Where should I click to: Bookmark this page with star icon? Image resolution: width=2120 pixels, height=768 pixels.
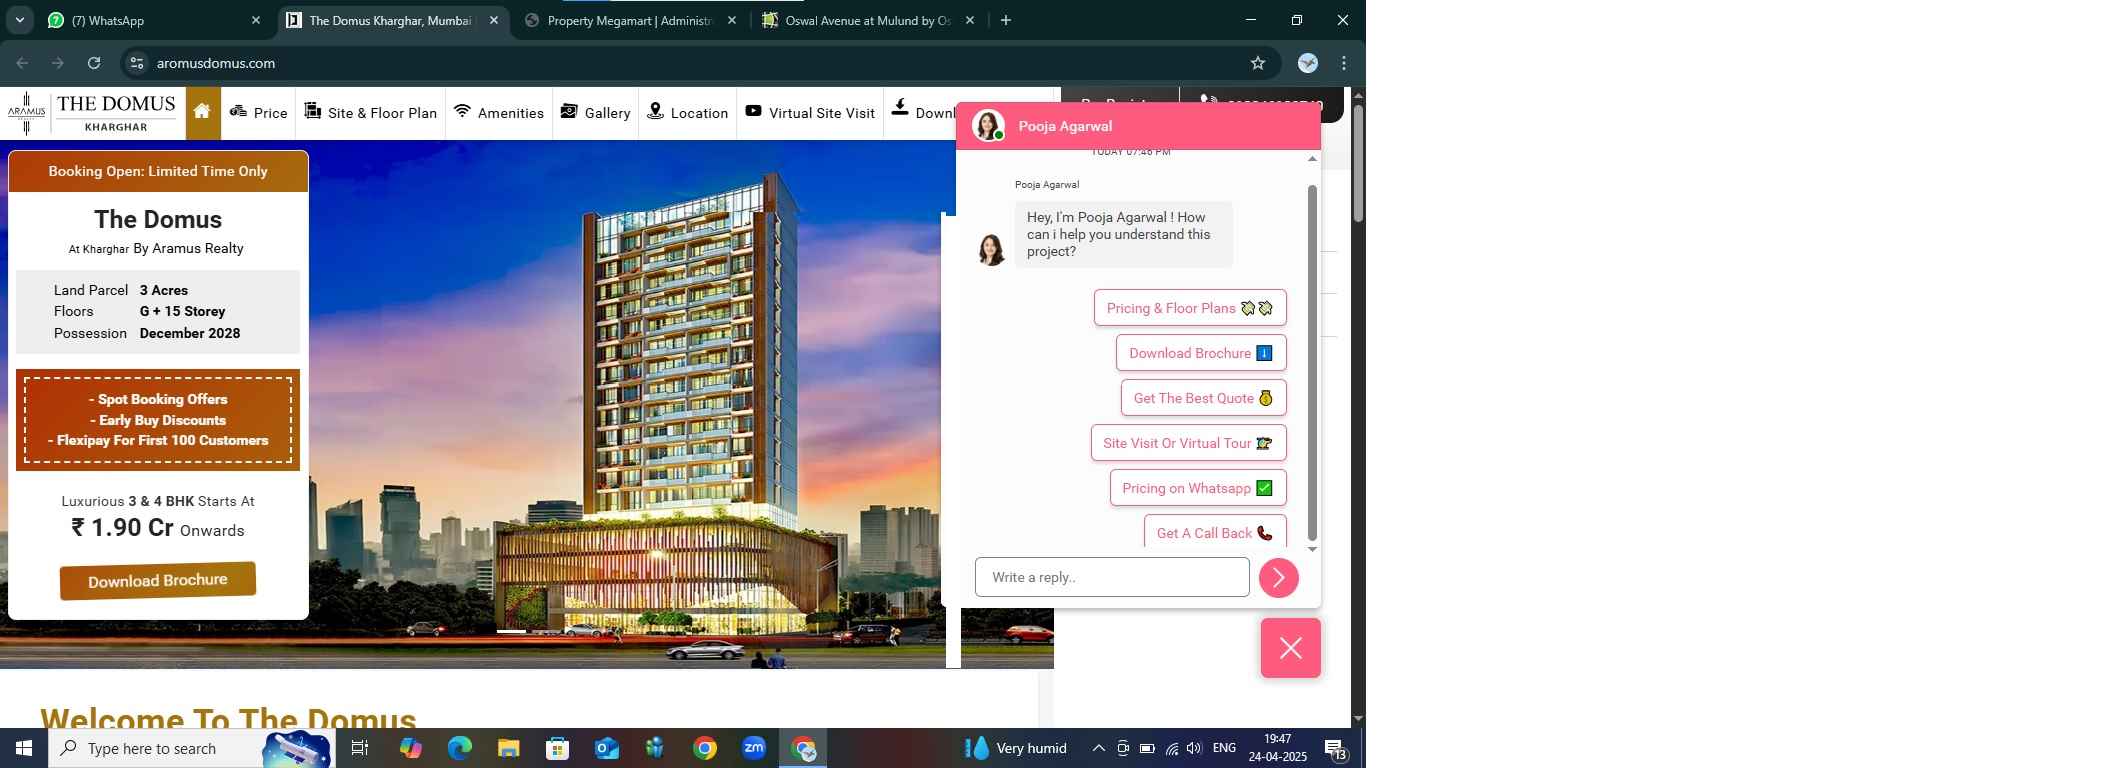pyautogui.click(x=1258, y=63)
